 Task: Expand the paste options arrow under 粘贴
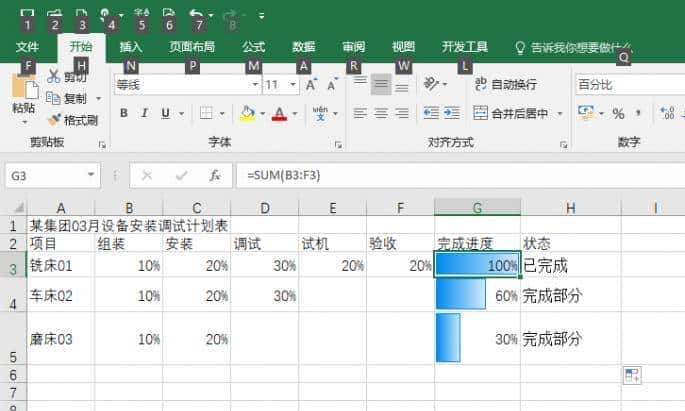[x=24, y=122]
